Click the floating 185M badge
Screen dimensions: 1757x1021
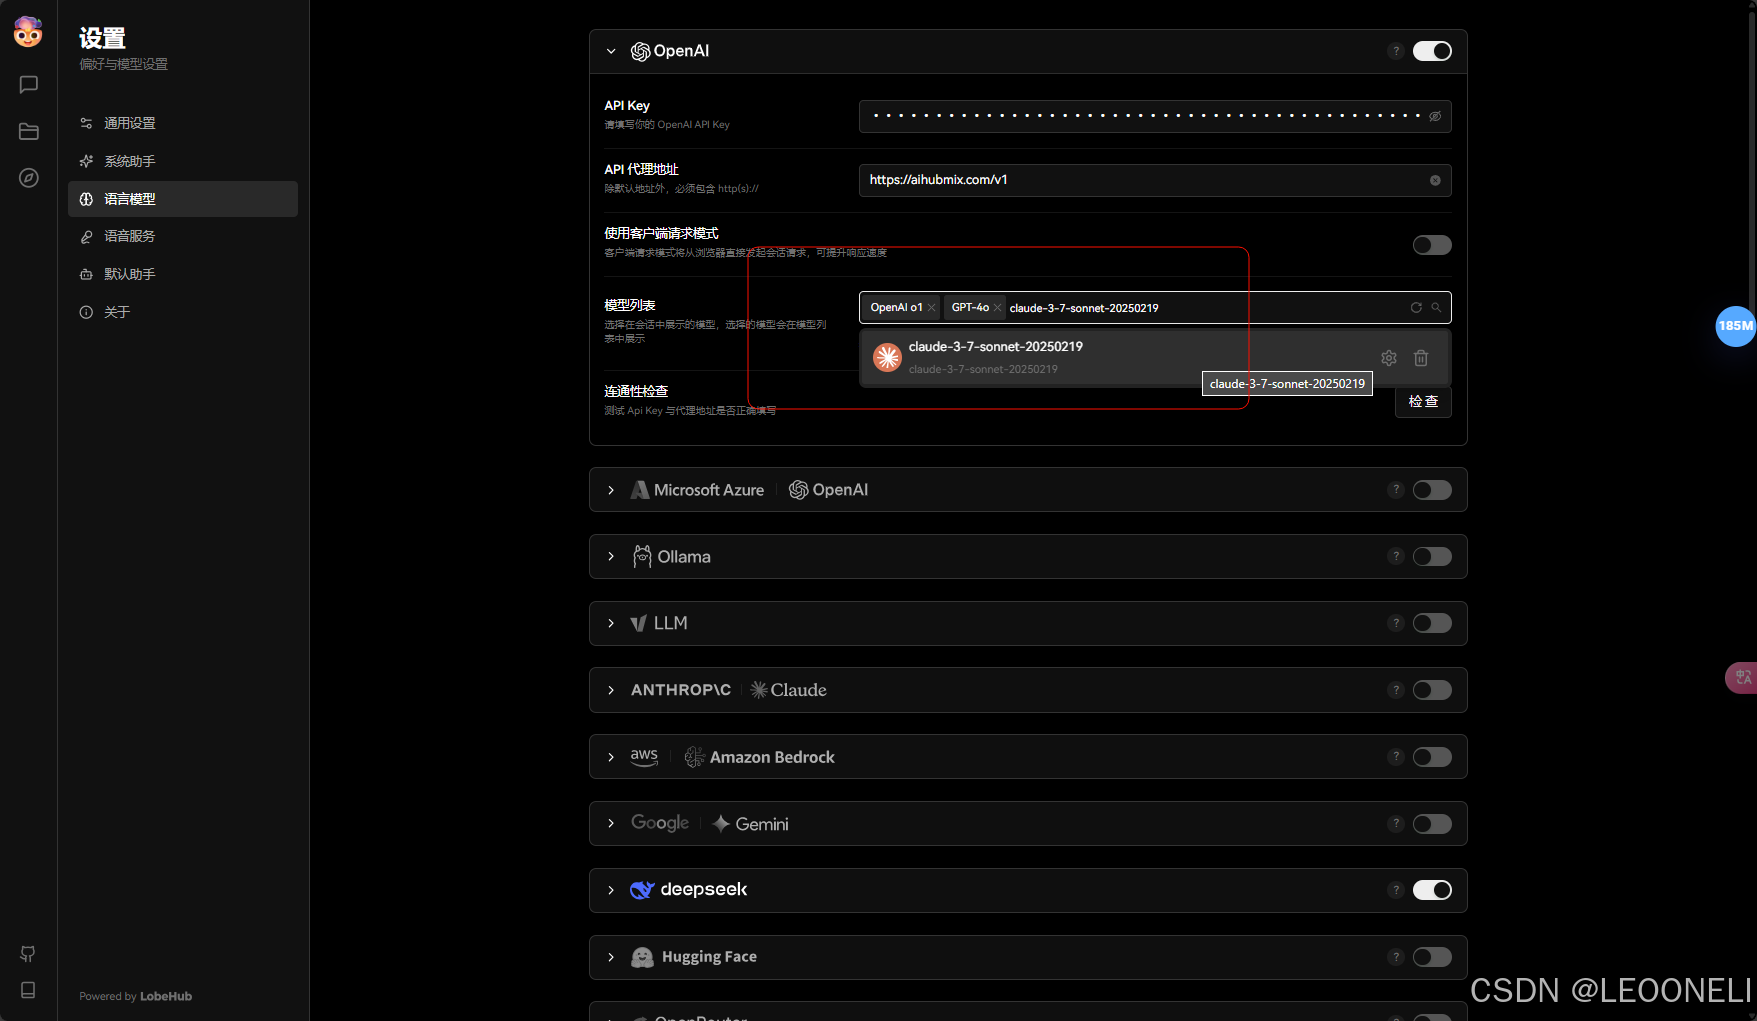(x=1736, y=326)
